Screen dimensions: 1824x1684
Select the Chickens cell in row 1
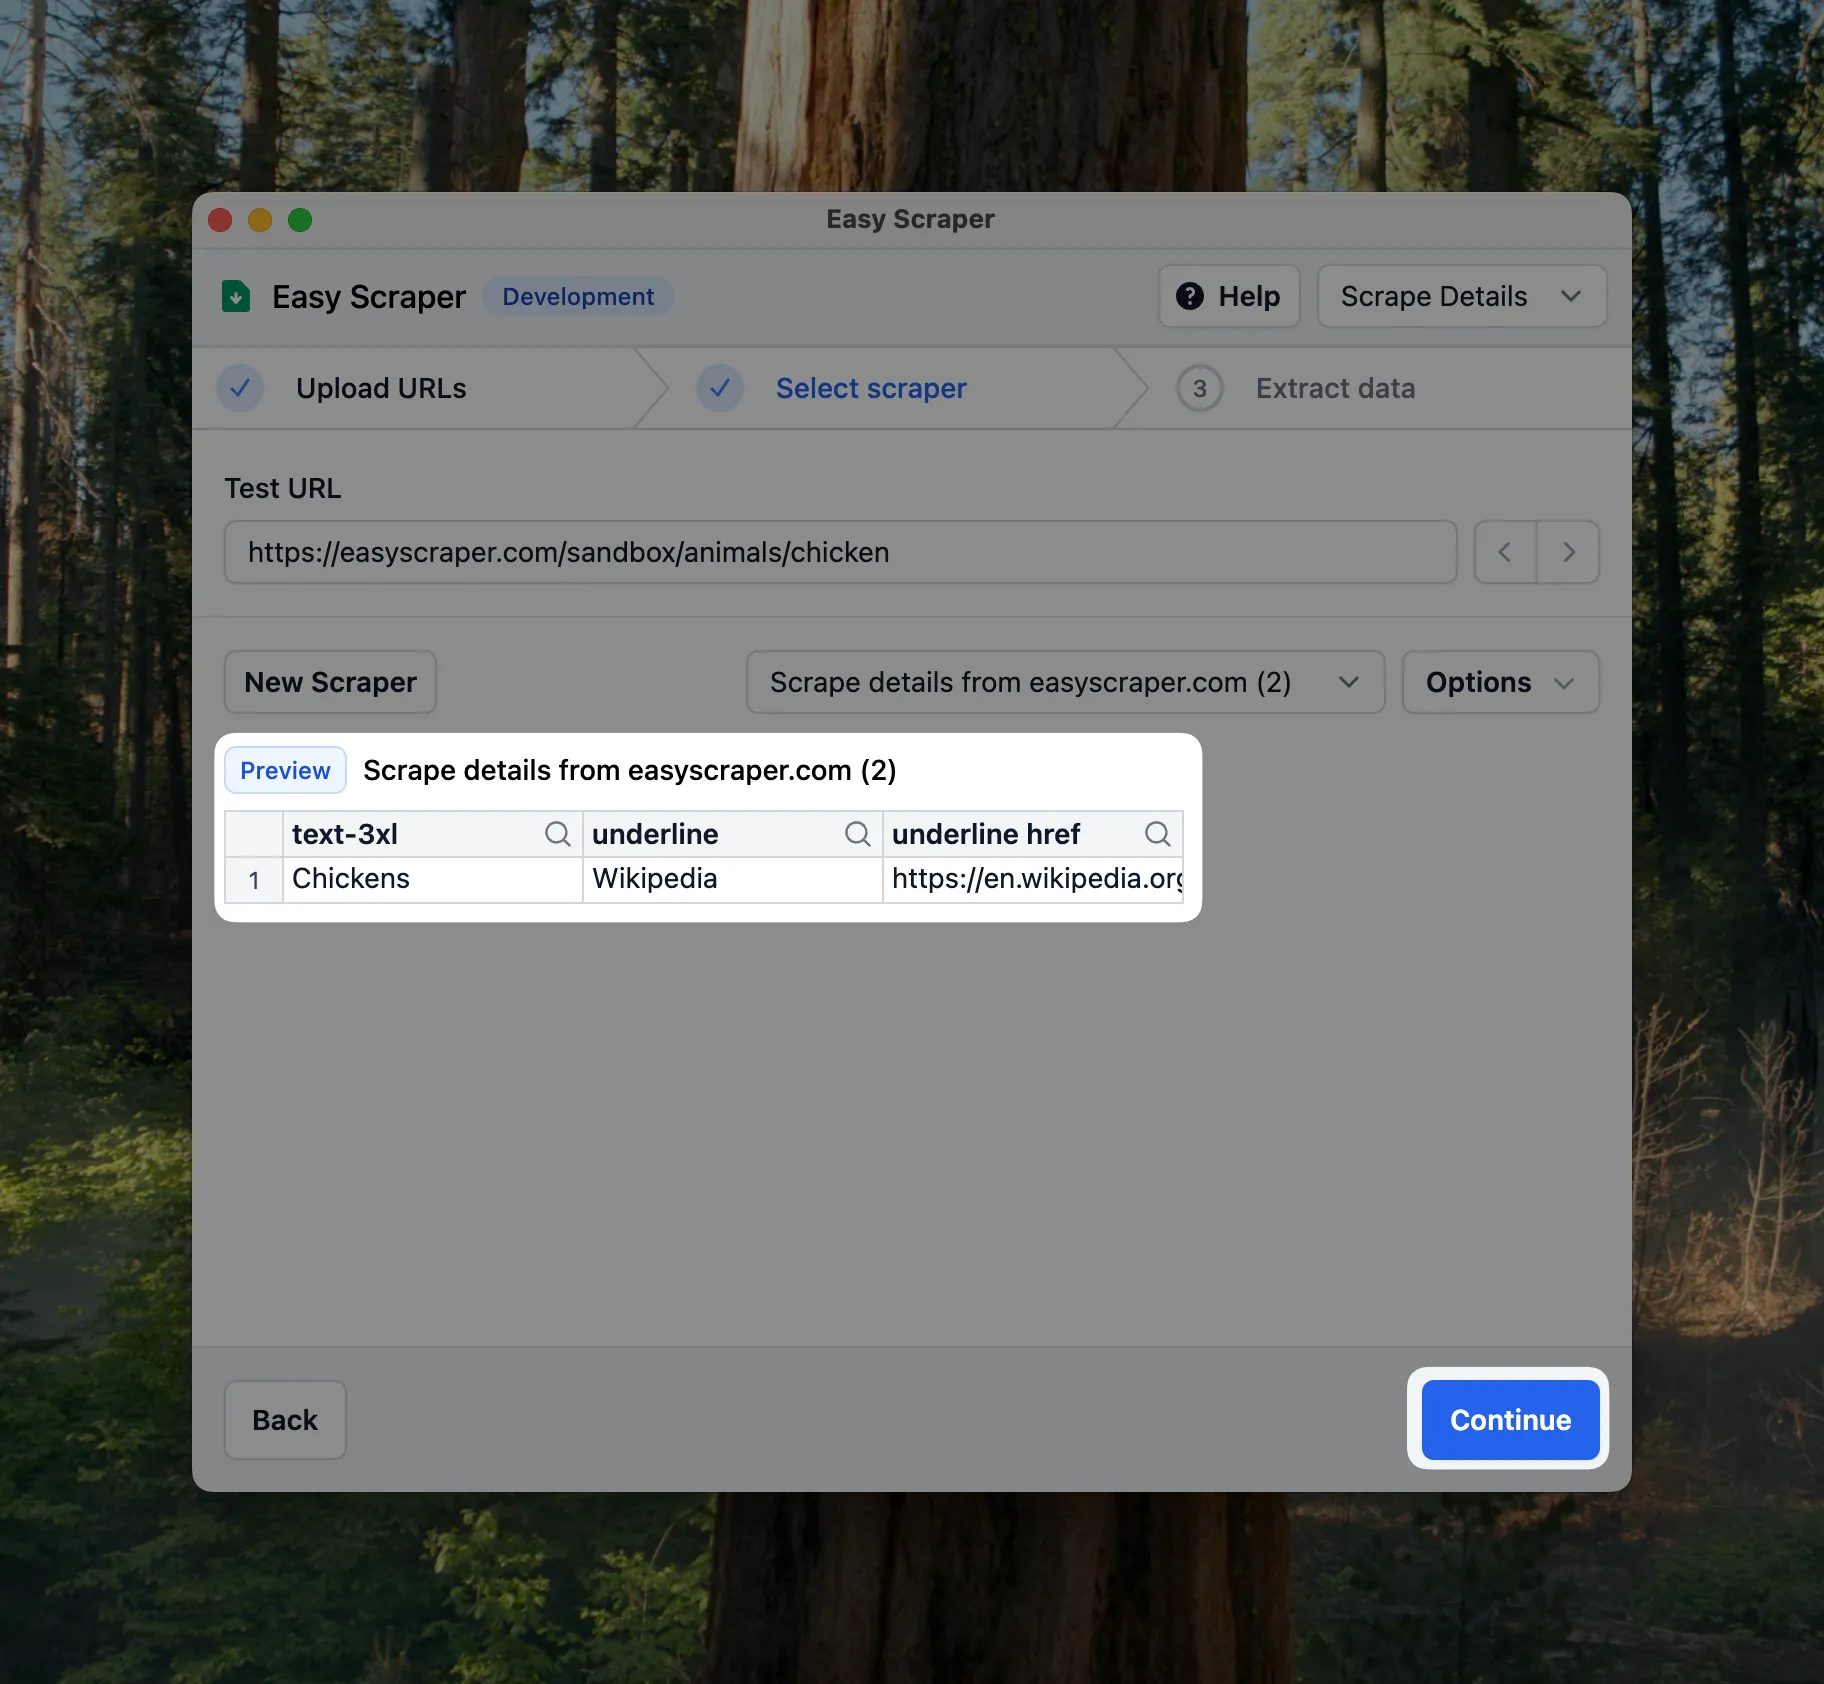tap(432, 879)
